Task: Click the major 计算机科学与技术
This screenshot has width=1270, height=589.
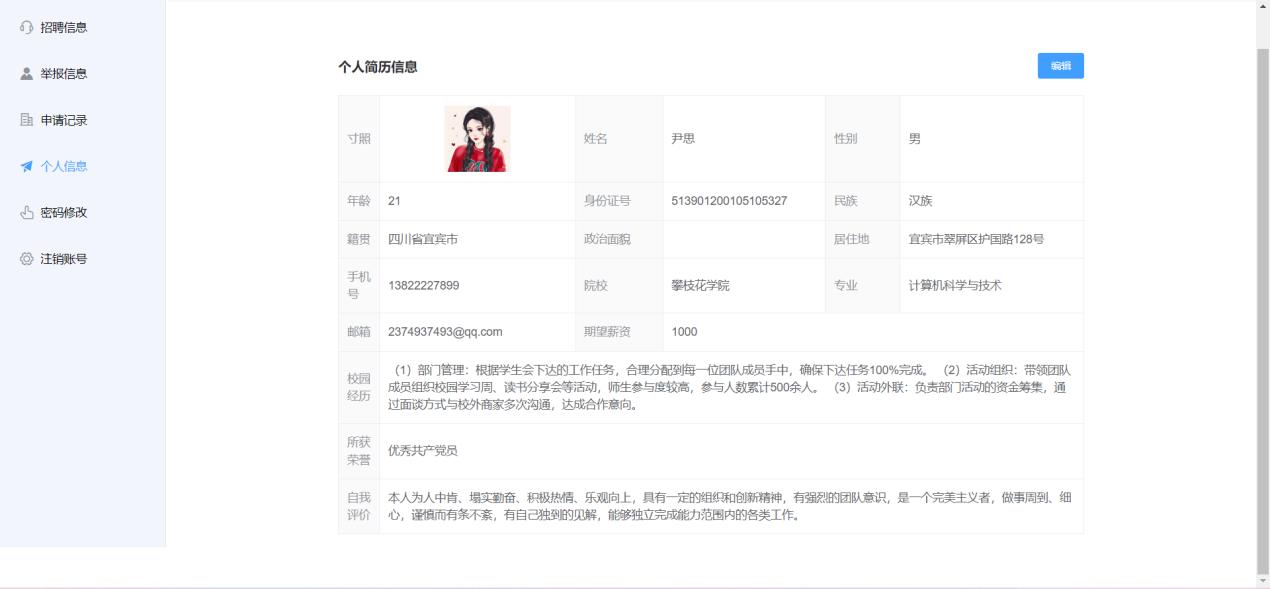Action: pos(955,285)
